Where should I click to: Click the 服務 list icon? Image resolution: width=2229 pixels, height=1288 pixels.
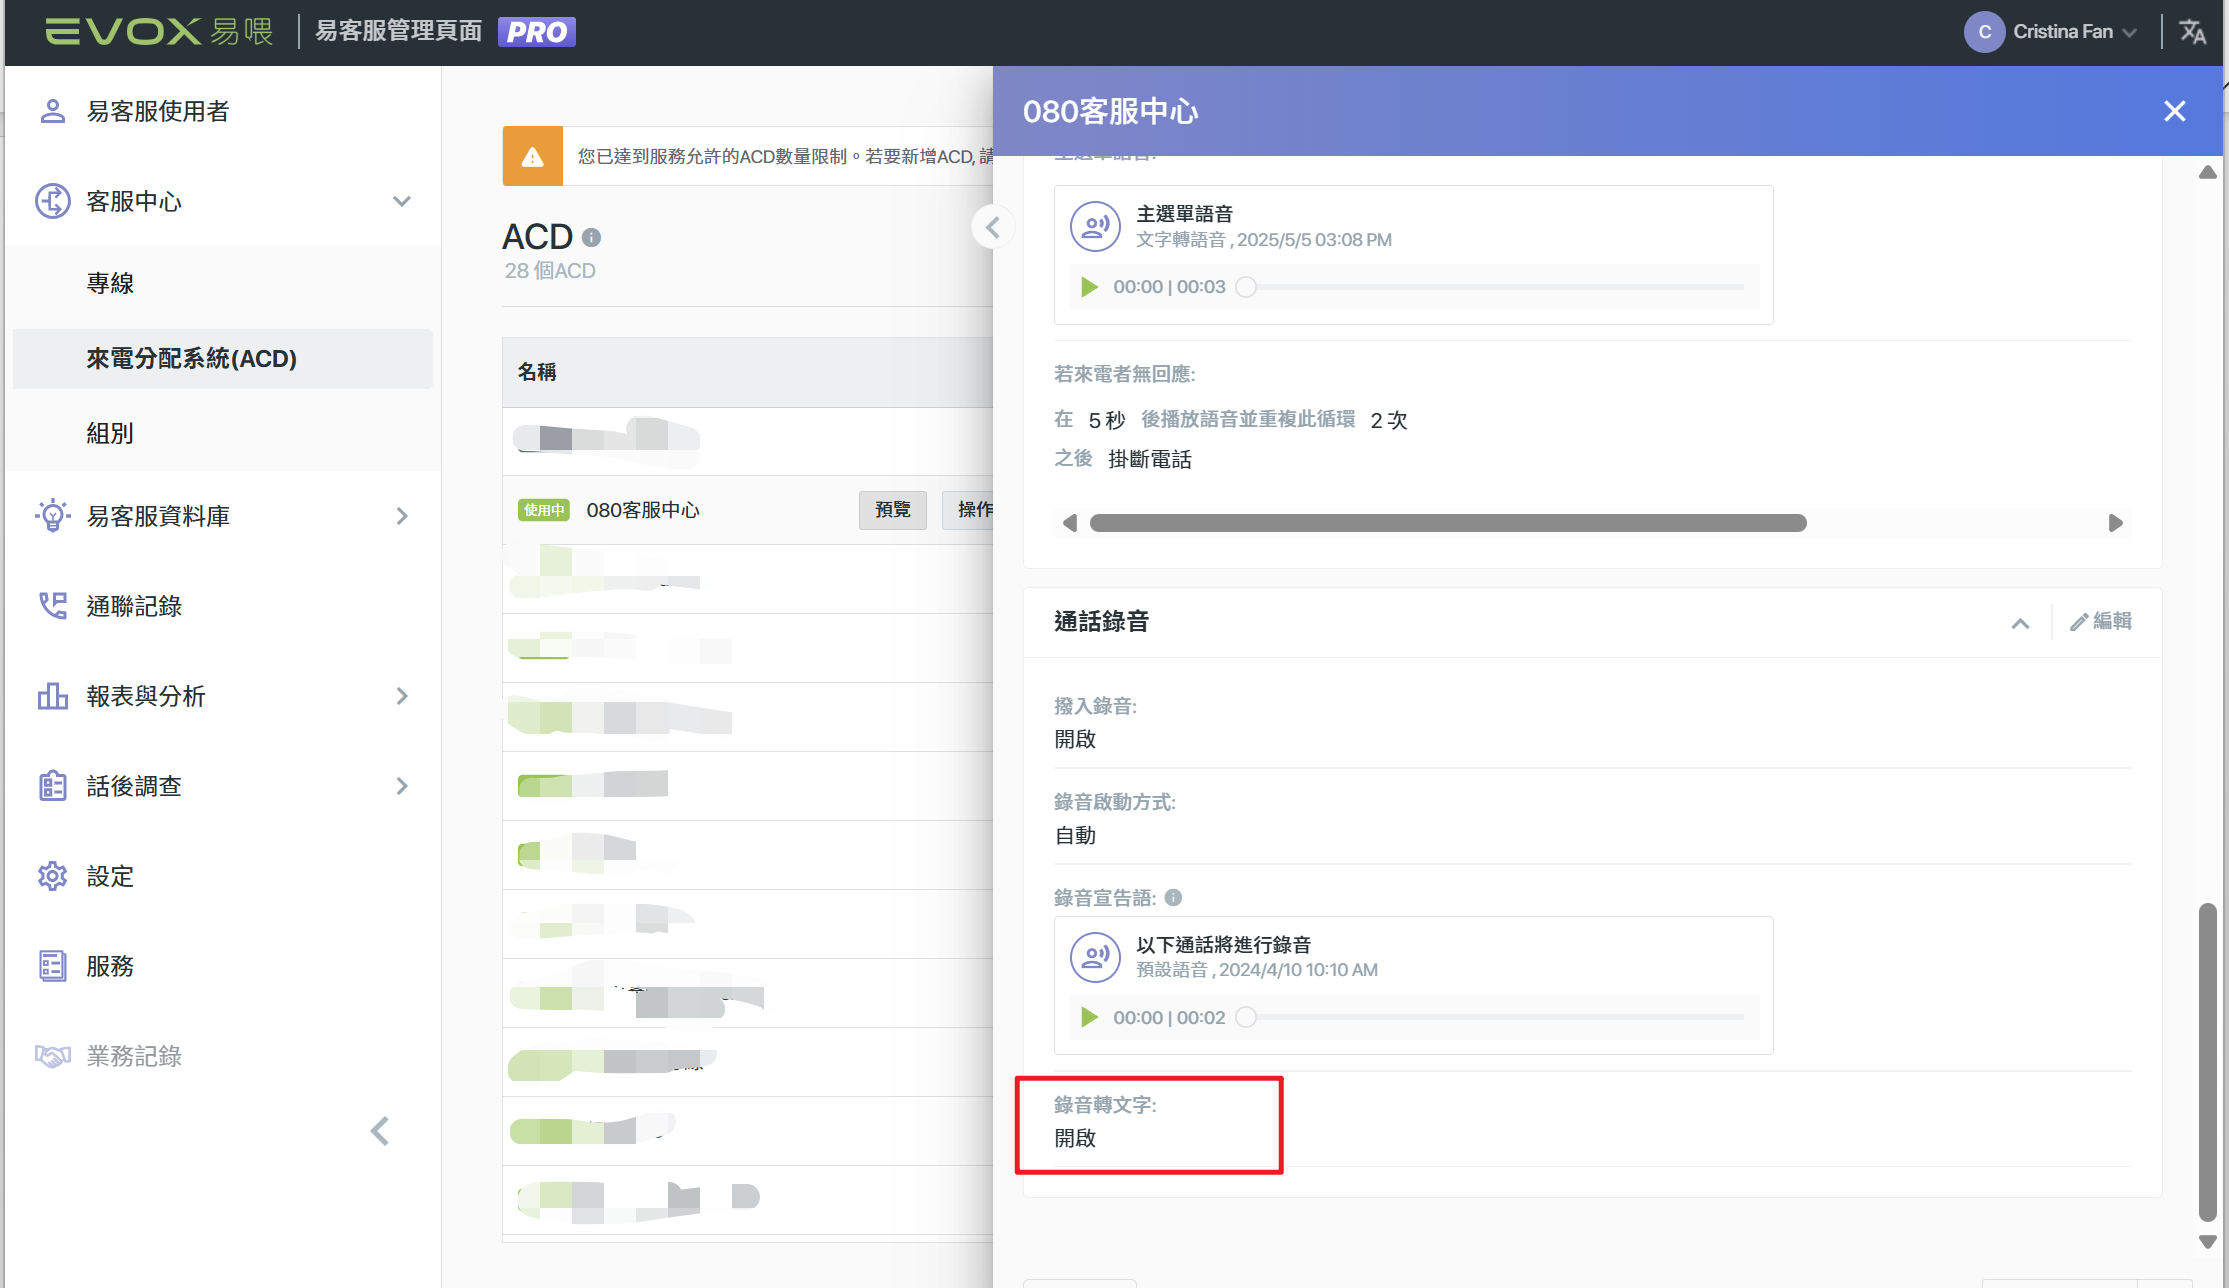coord(52,966)
